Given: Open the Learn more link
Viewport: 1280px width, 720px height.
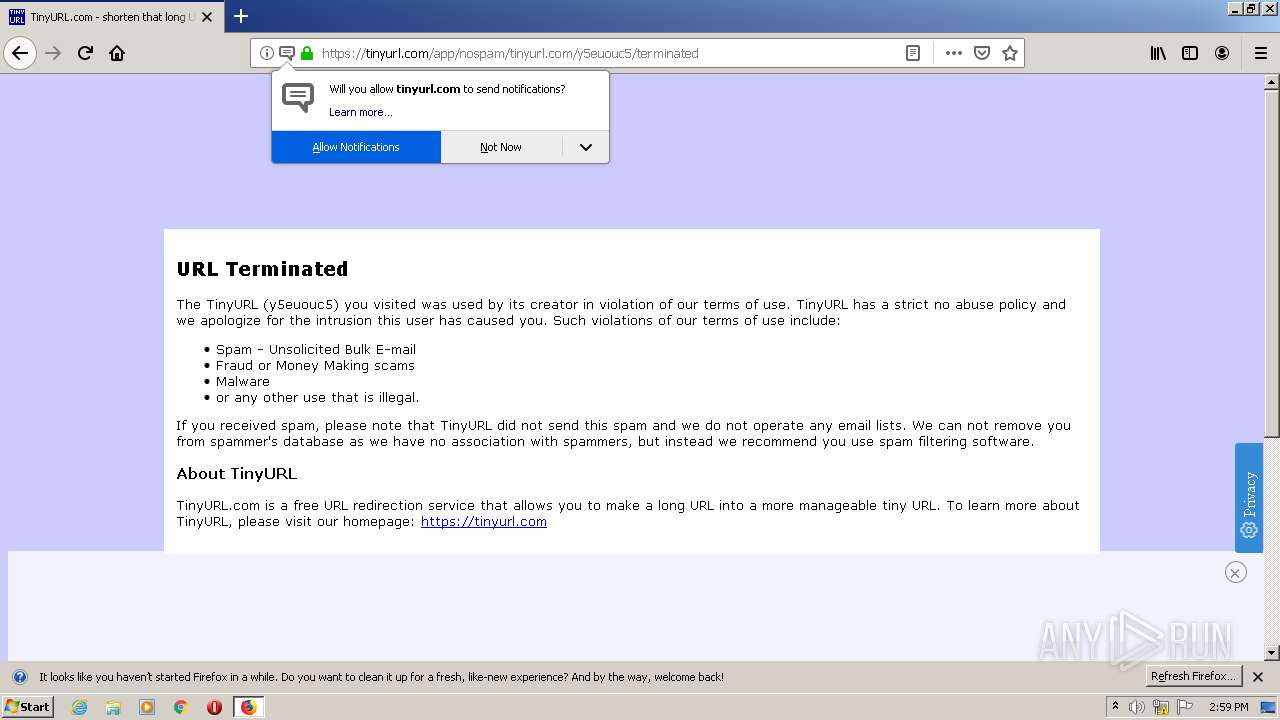Looking at the screenshot, I should tap(361, 112).
